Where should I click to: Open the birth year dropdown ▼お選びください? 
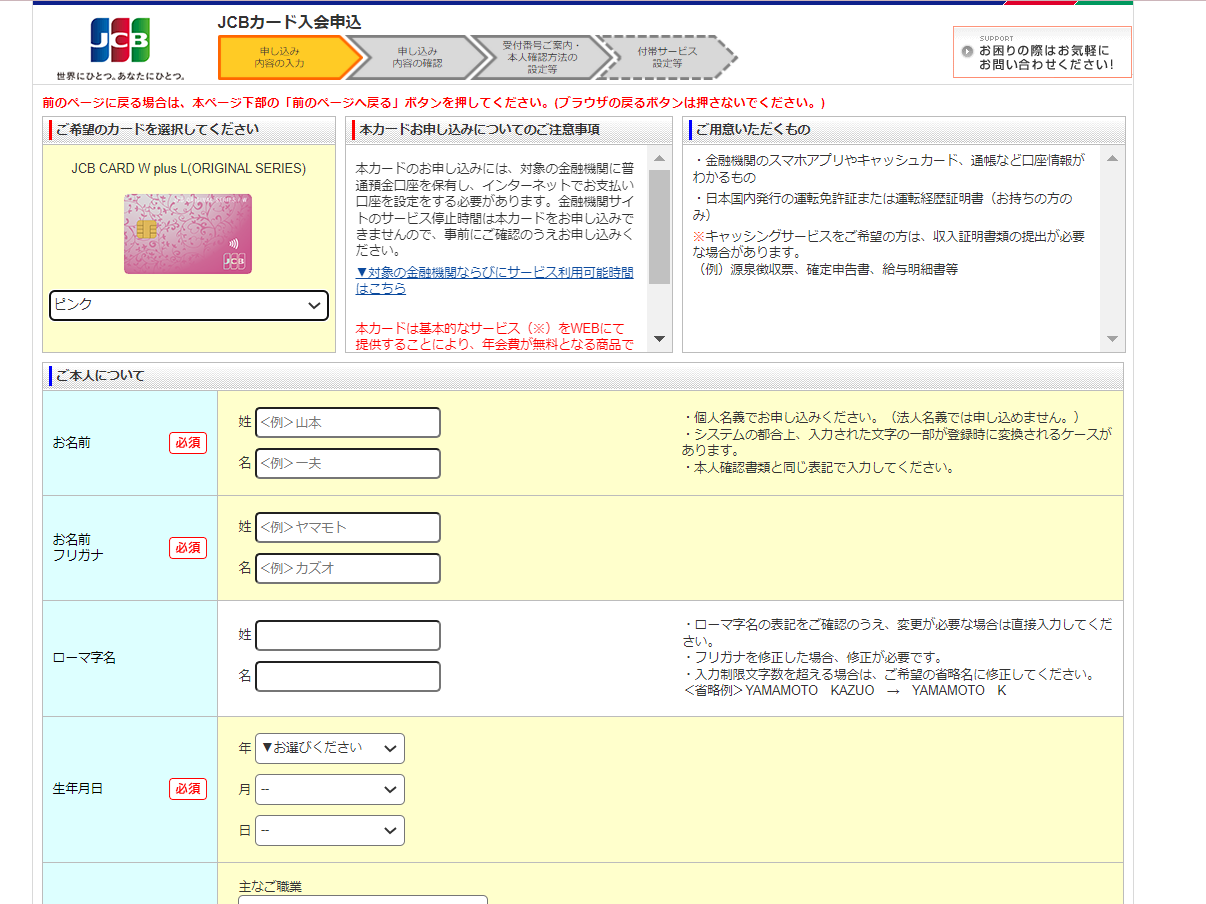(x=330, y=748)
